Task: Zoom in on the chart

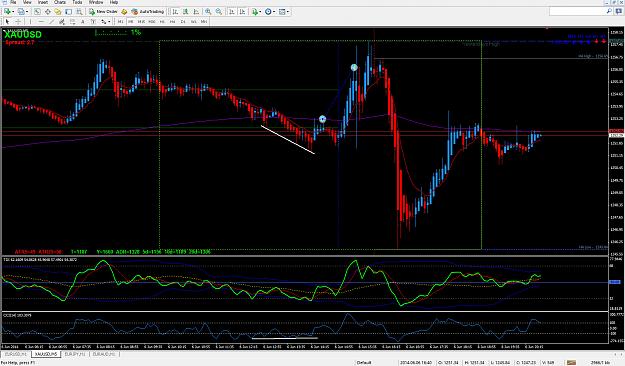Action: point(208,12)
